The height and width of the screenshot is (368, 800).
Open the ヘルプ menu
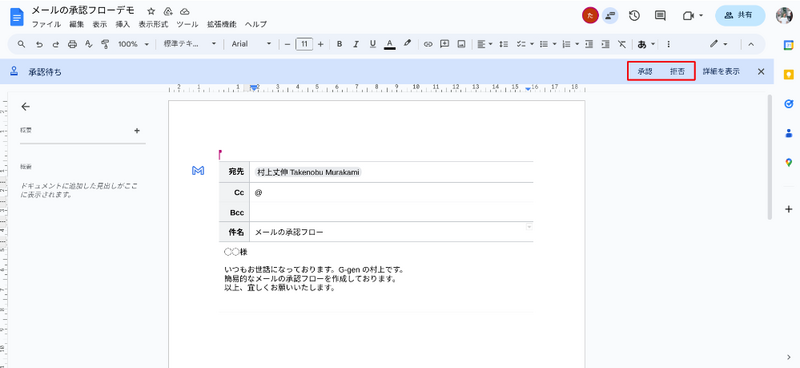[256, 24]
